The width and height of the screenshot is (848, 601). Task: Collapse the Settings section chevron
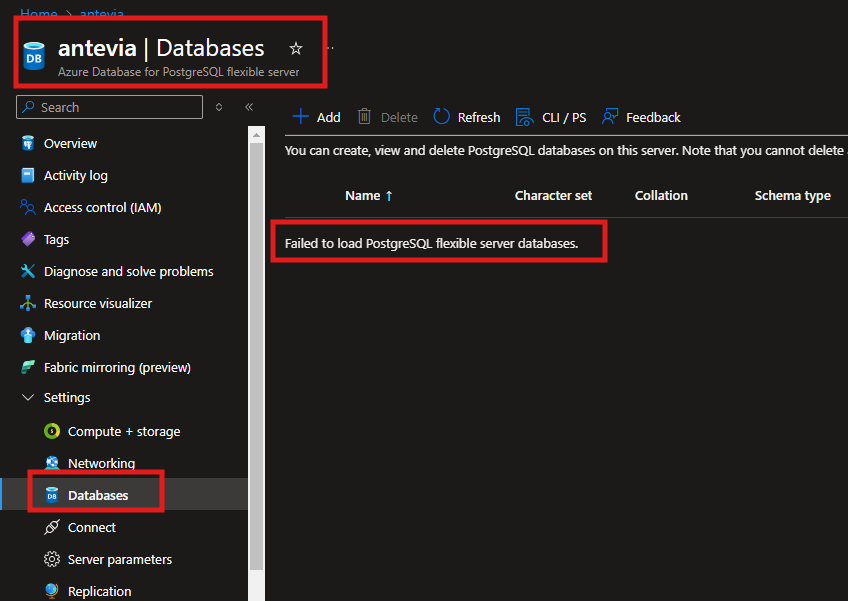coord(28,398)
